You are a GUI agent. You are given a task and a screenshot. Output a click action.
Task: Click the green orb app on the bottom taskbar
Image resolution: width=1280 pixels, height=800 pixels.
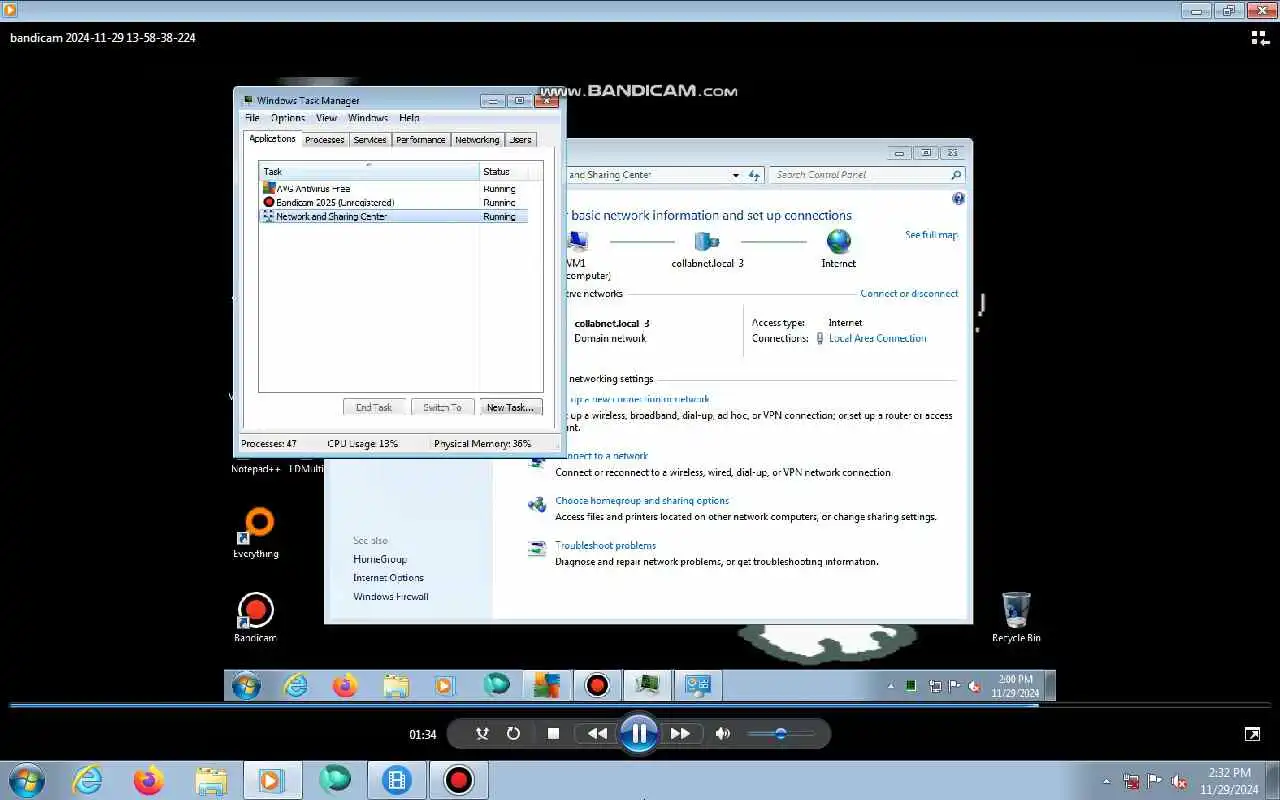[334, 780]
